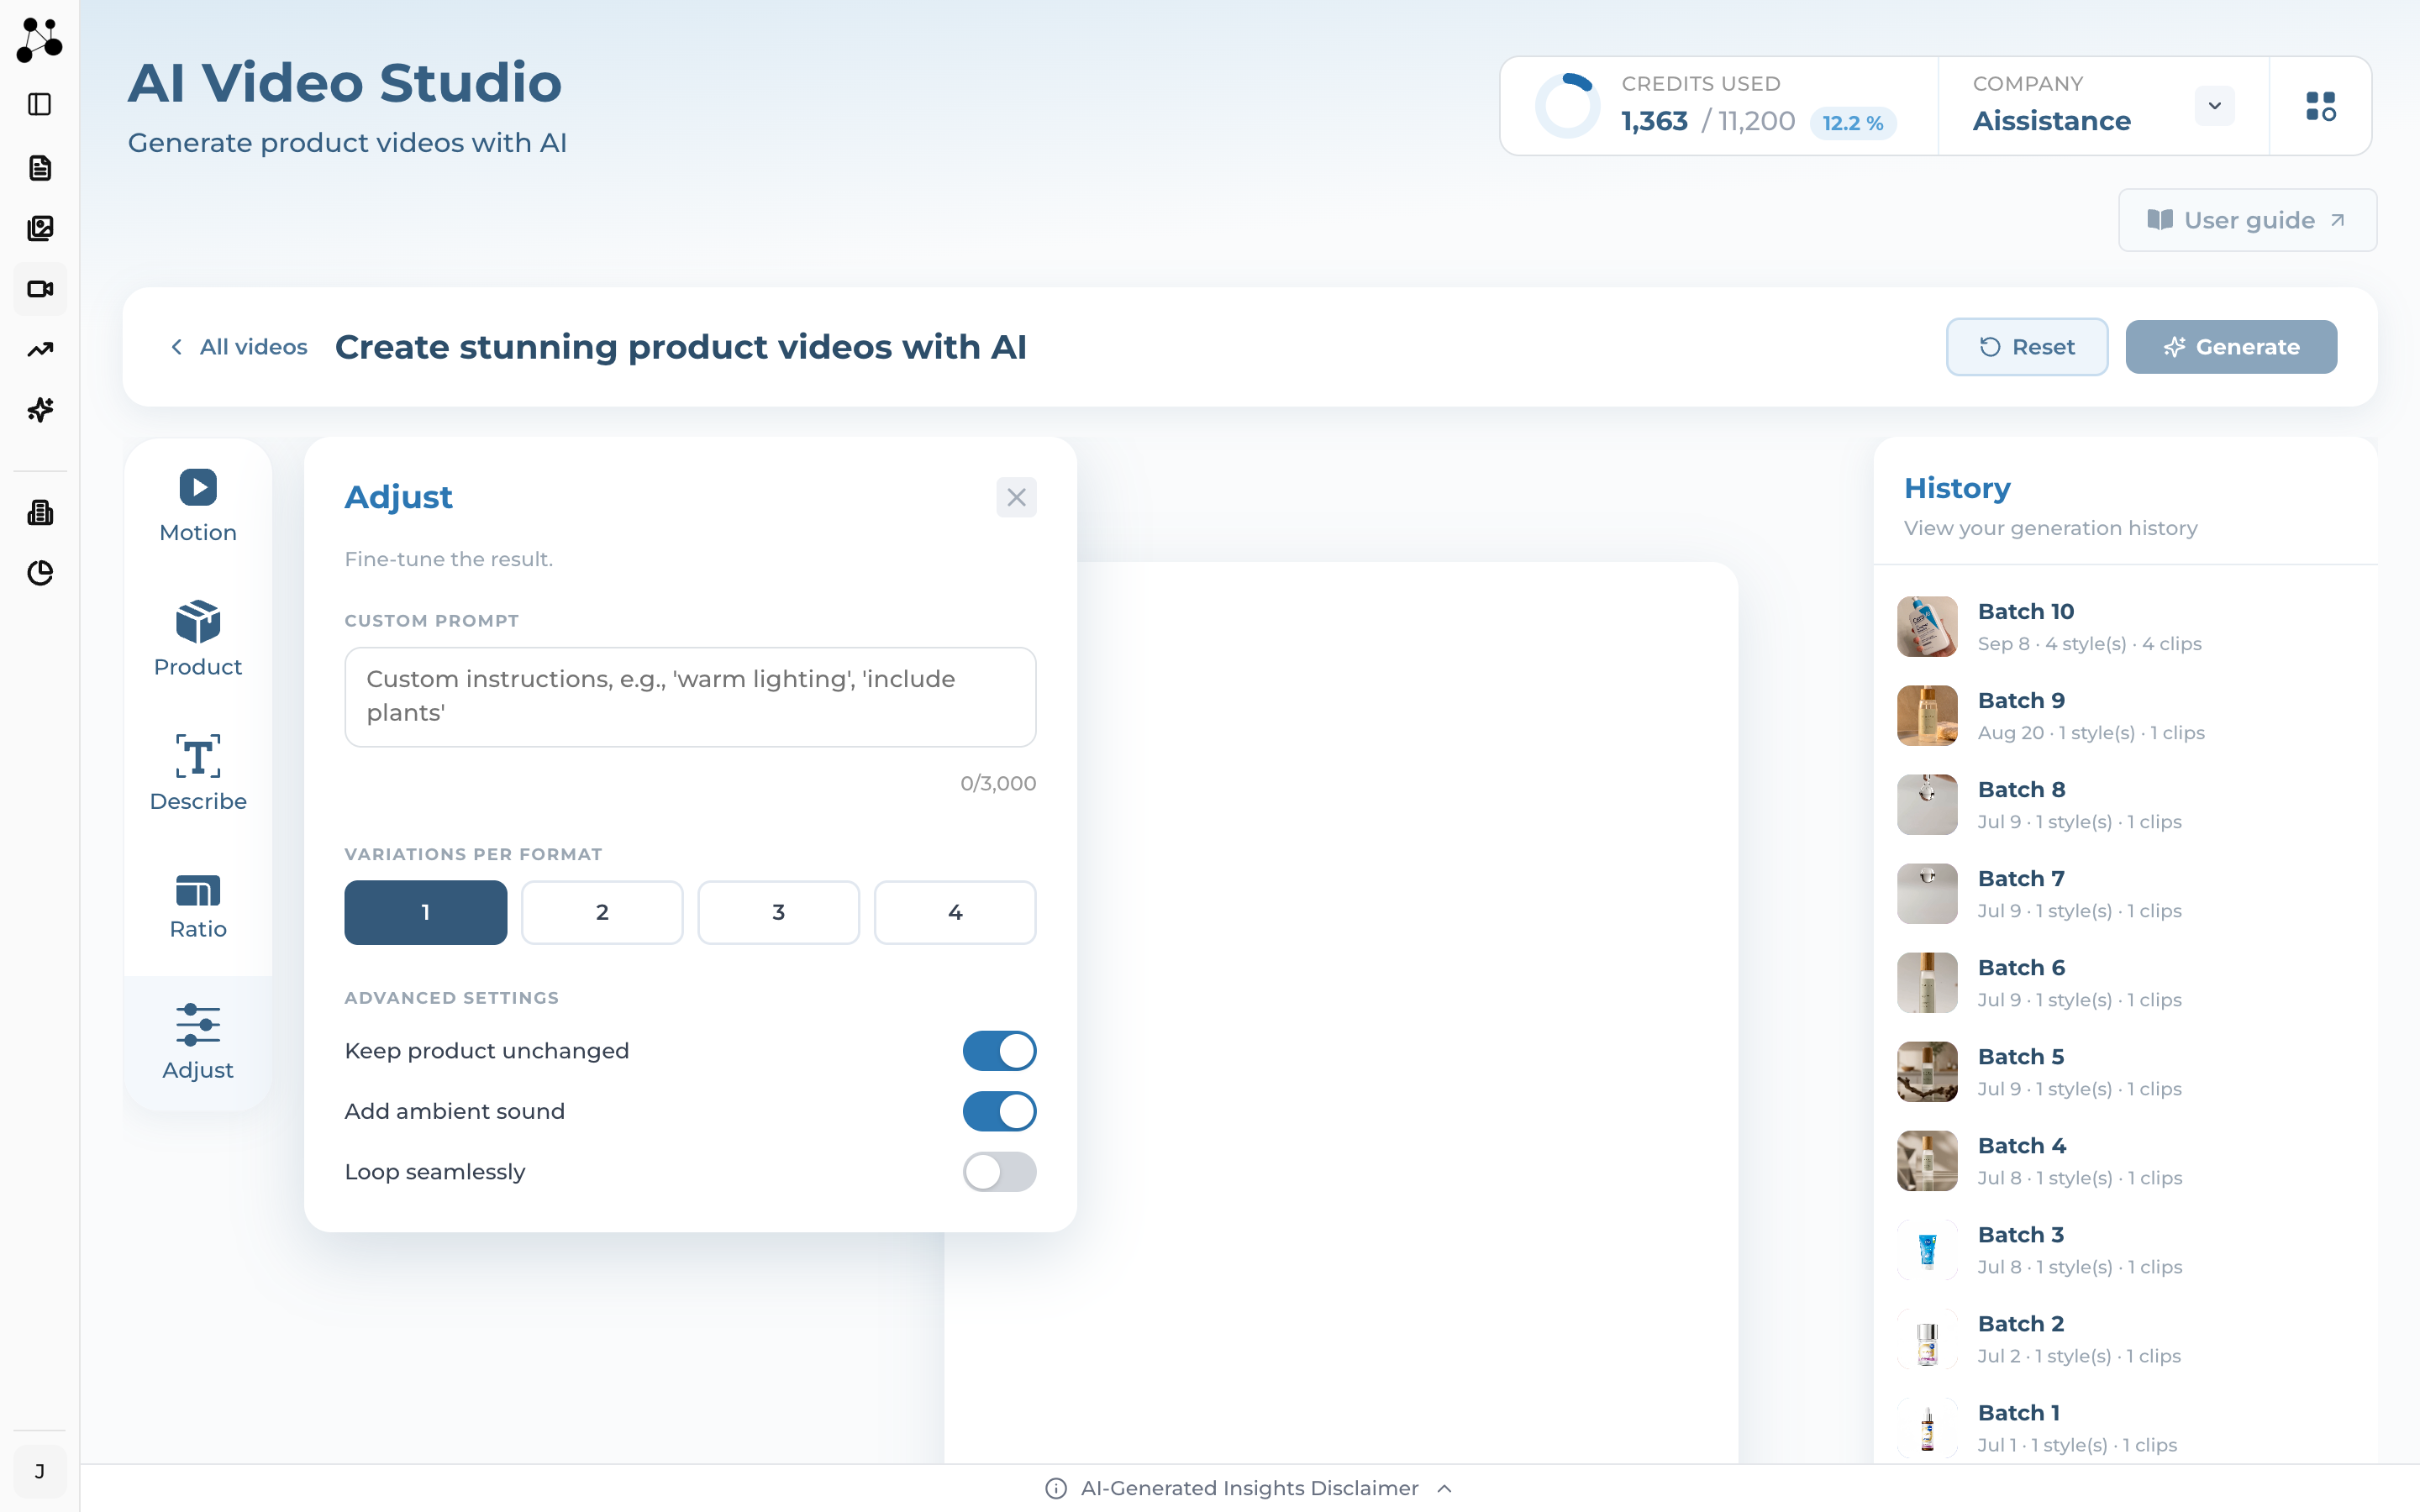This screenshot has width=2420, height=1512.
Task: Select the Adjust tab
Action: pyautogui.click(x=198, y=1042)
